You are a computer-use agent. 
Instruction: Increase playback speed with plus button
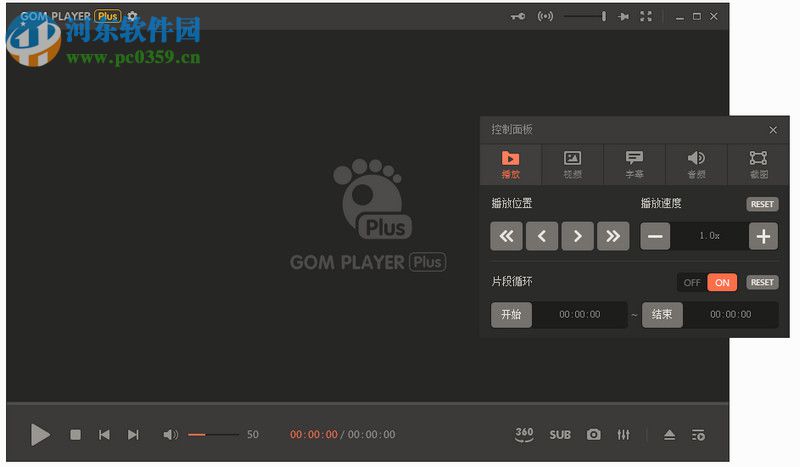763,236
